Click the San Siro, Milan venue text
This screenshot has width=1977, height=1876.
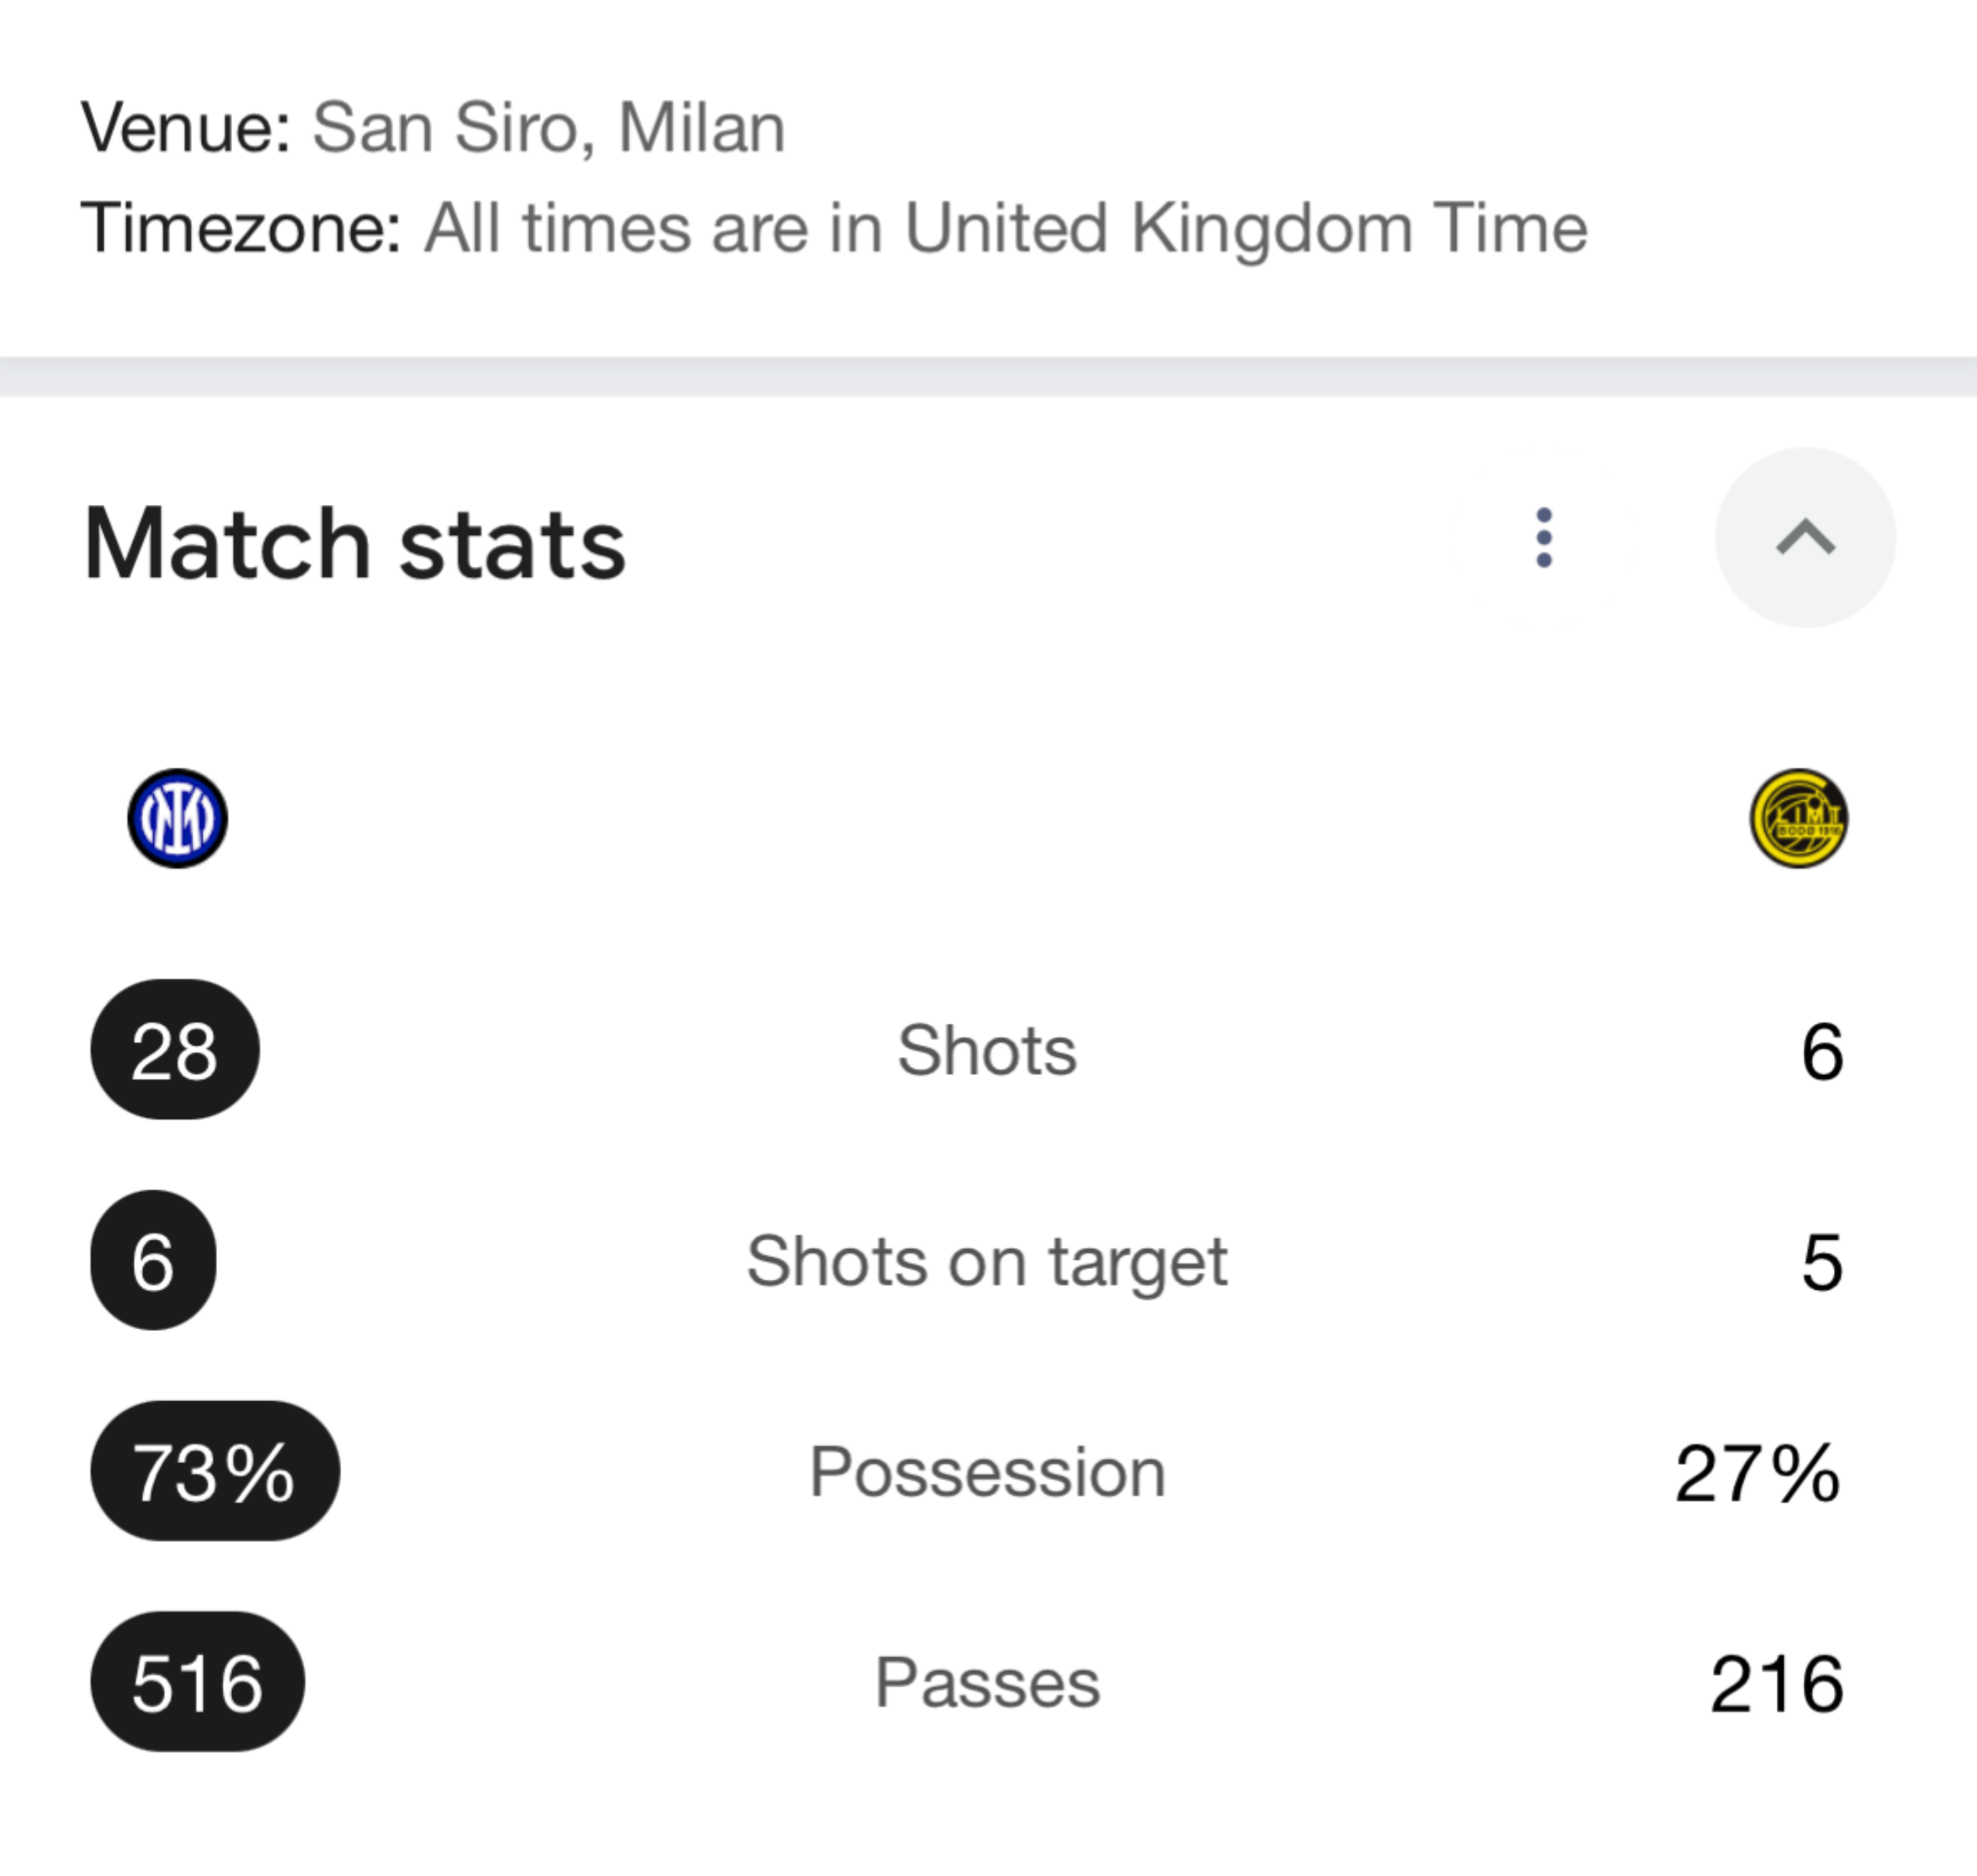pyautogui.click(x=549, y=128)
